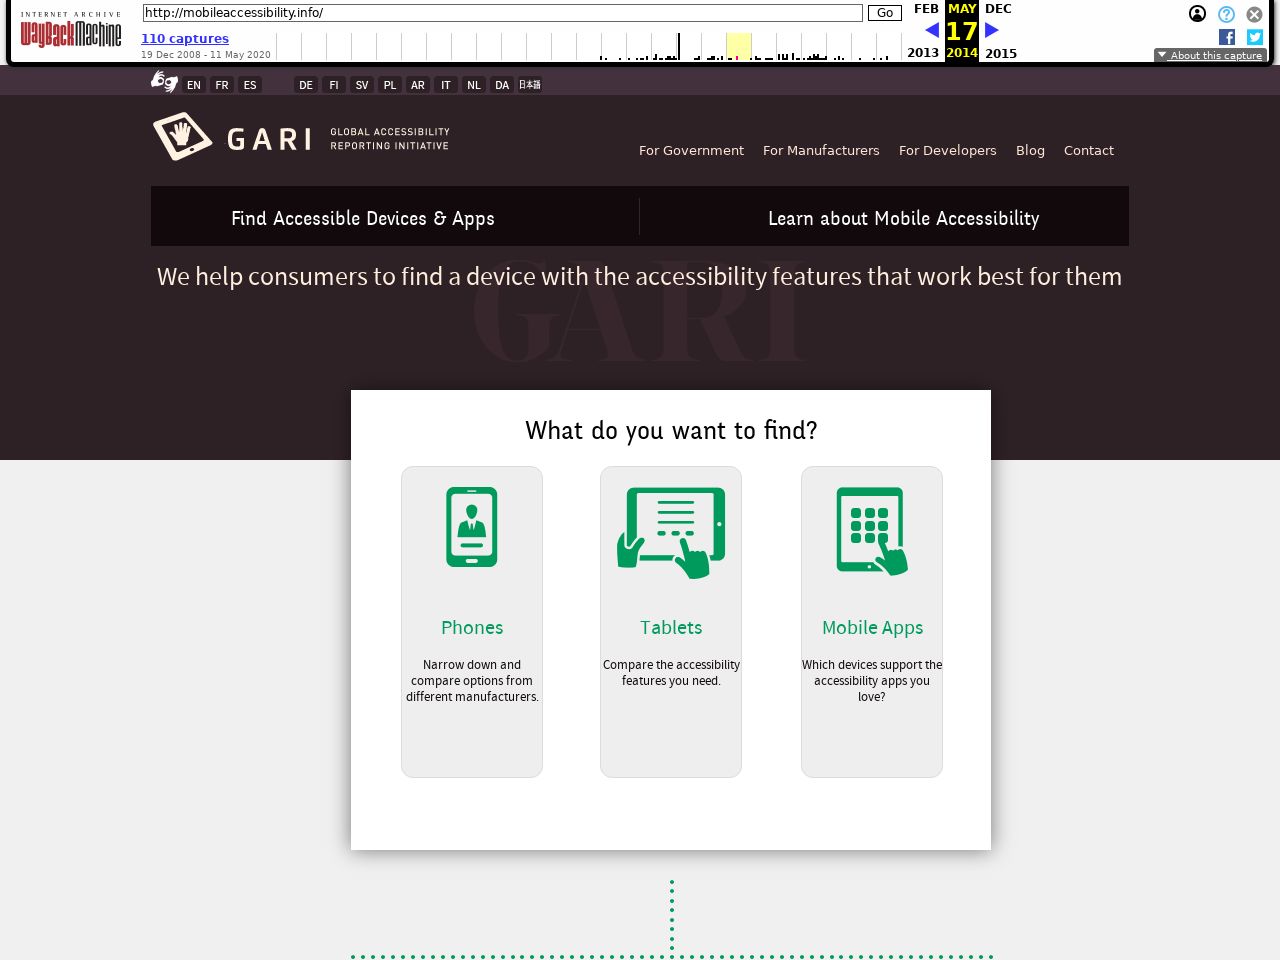Open Wayback help question mark icon
The image size is (1280, 960).
click(x=1226, y=14)
